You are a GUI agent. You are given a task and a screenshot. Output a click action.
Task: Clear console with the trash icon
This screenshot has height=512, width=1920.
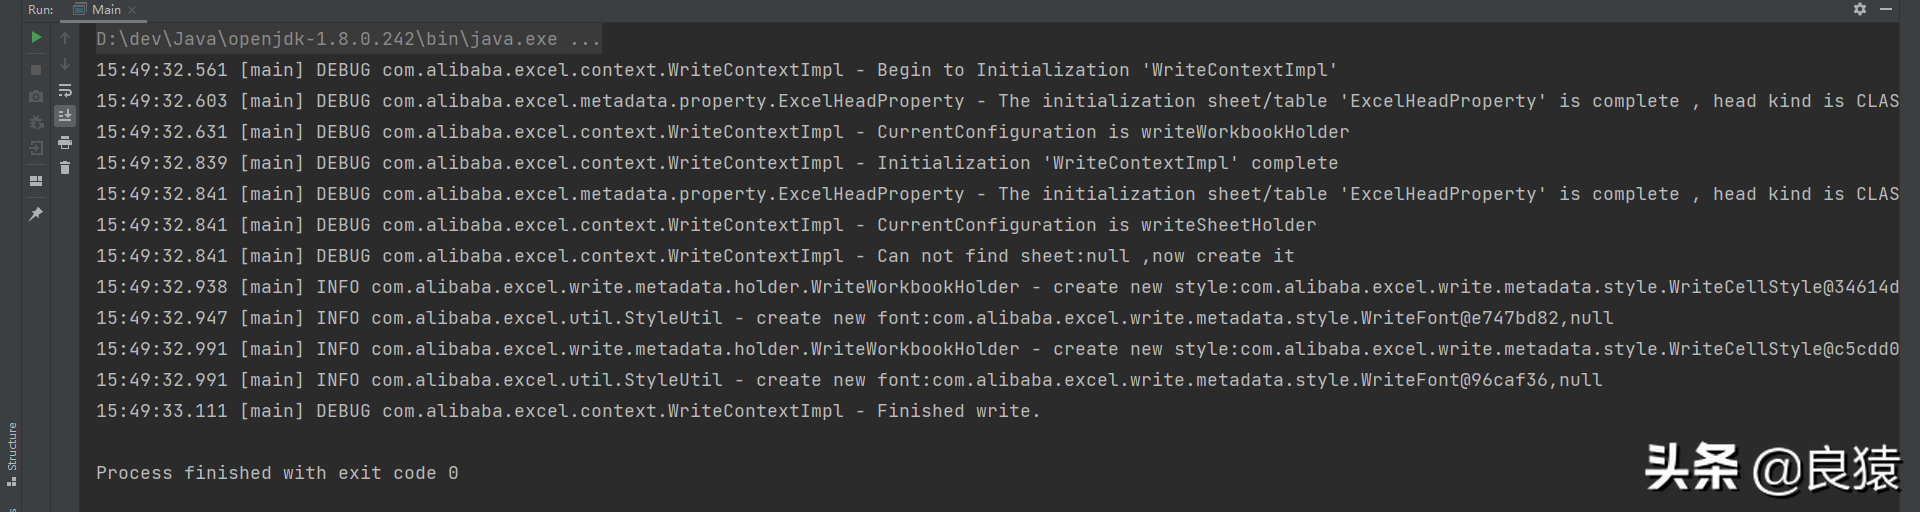click(65, 168)
